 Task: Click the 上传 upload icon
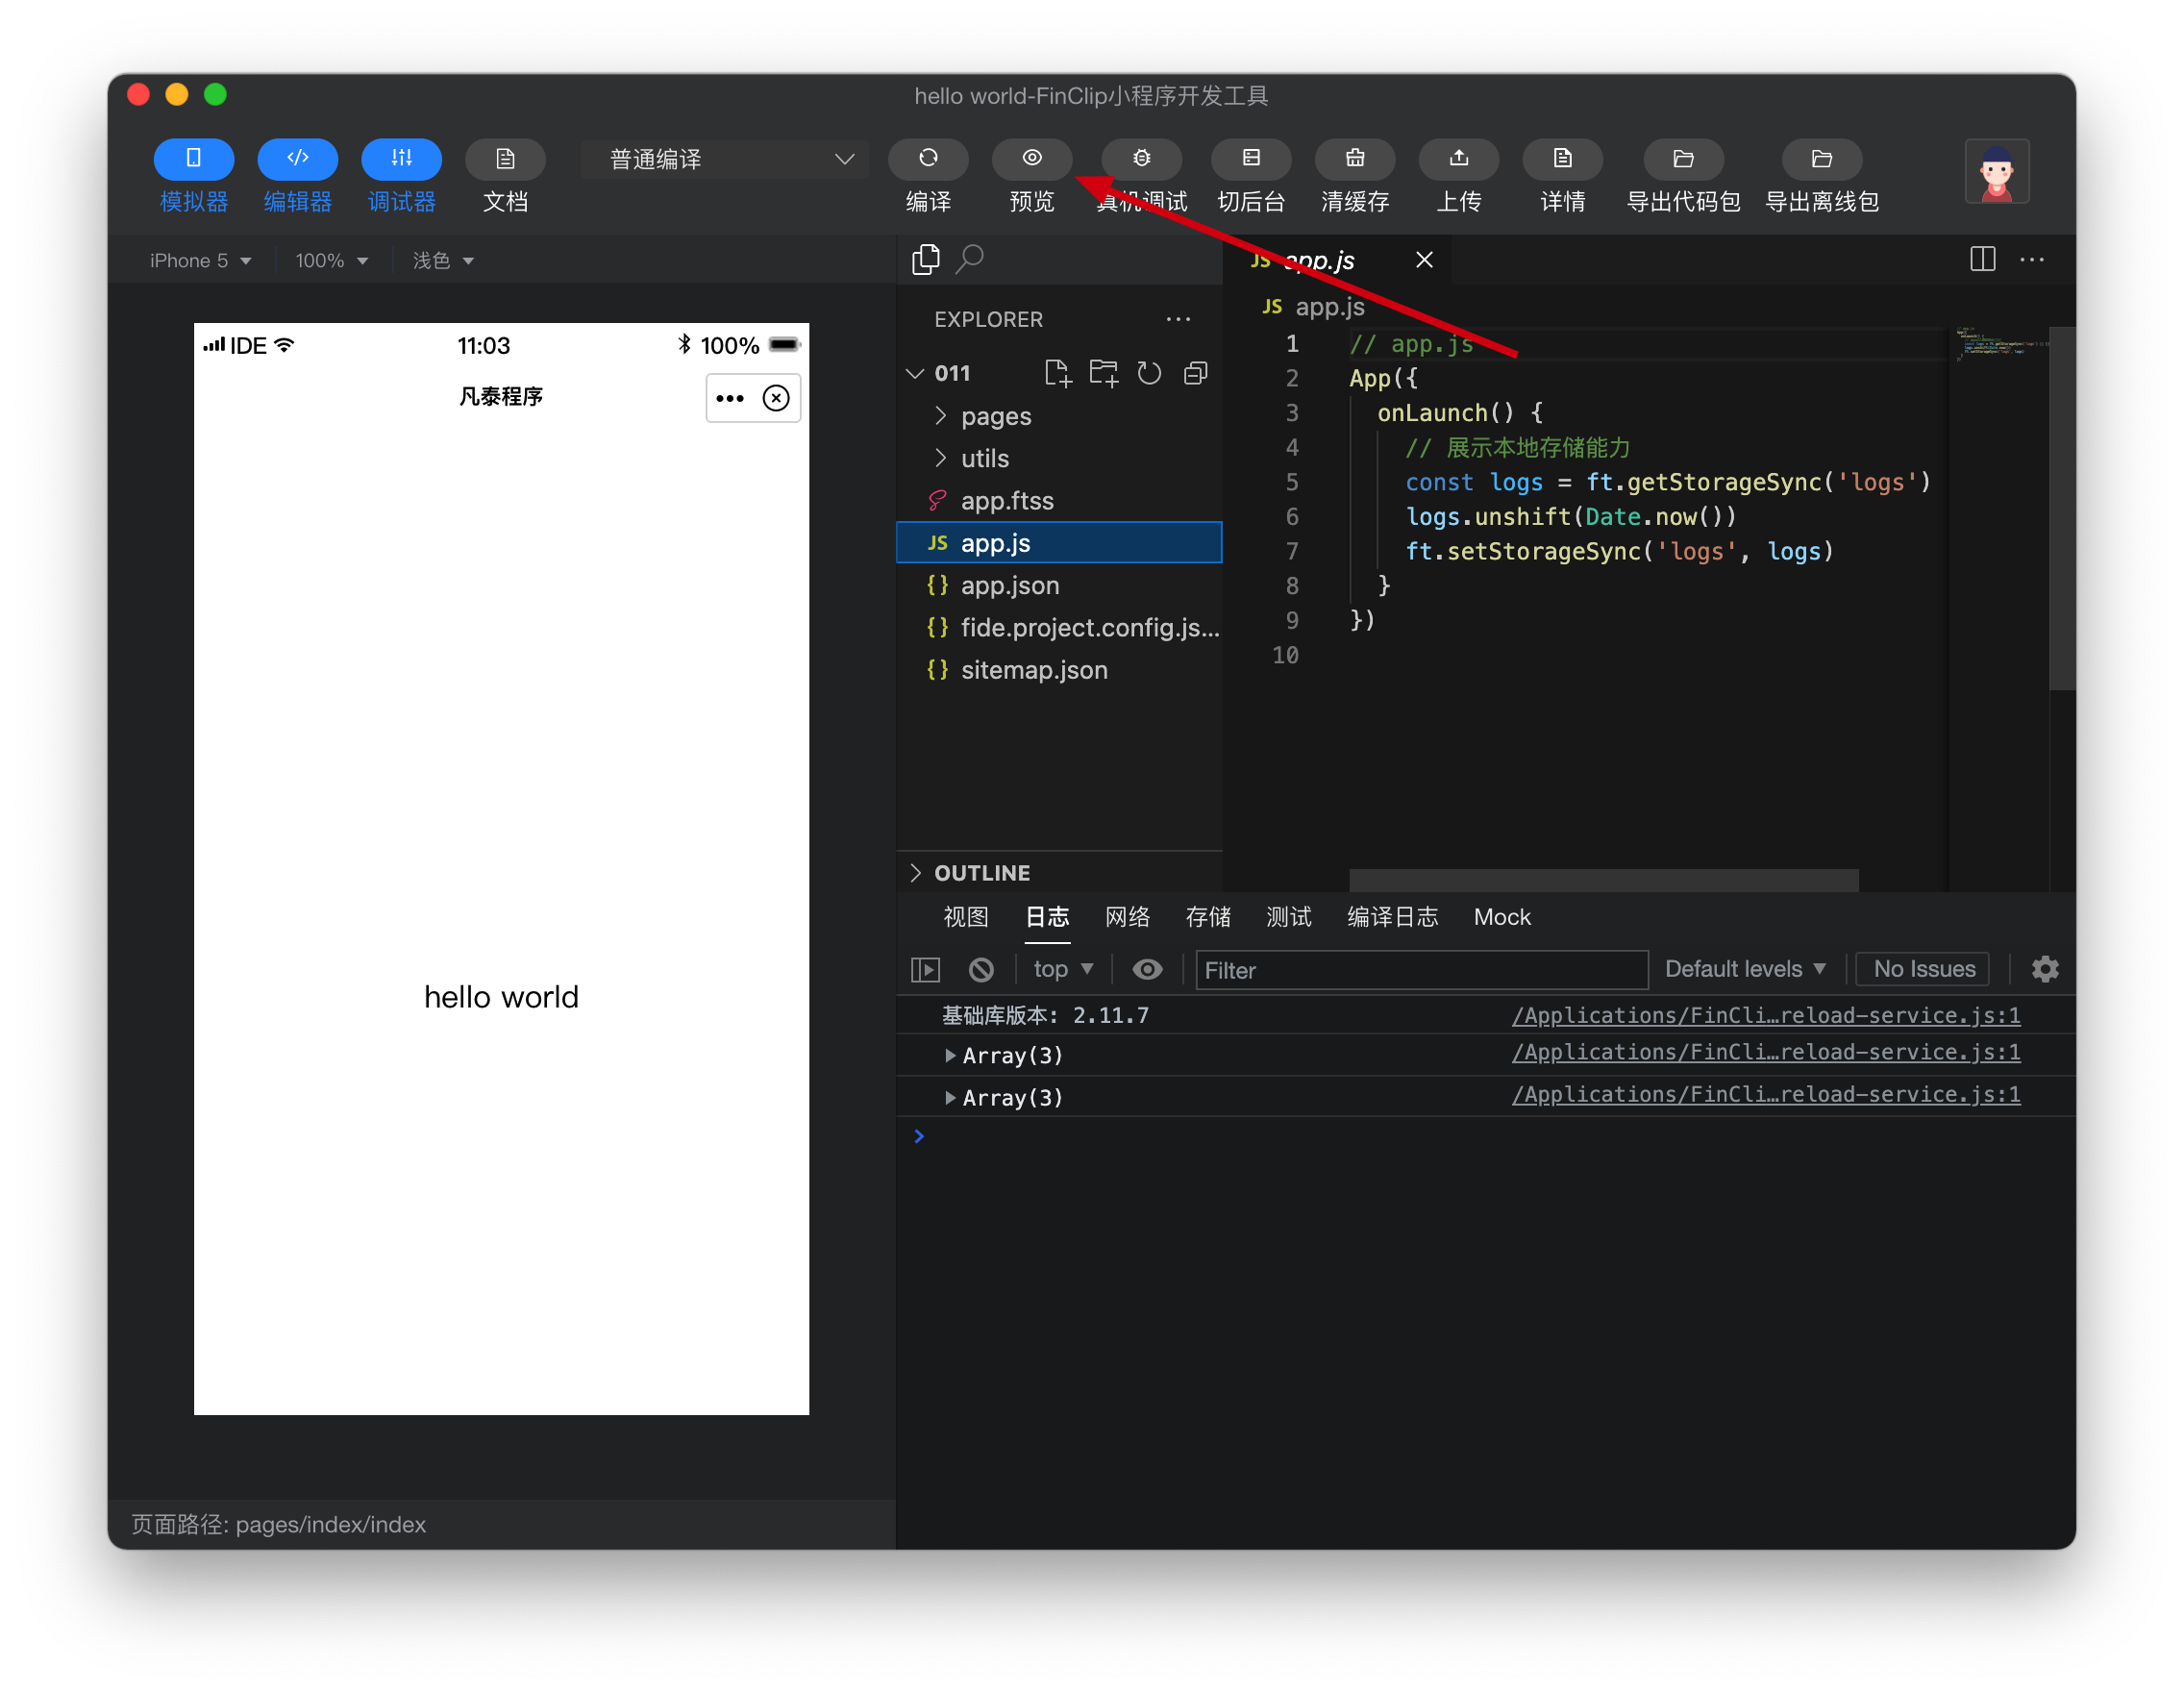click(1458, 158)
